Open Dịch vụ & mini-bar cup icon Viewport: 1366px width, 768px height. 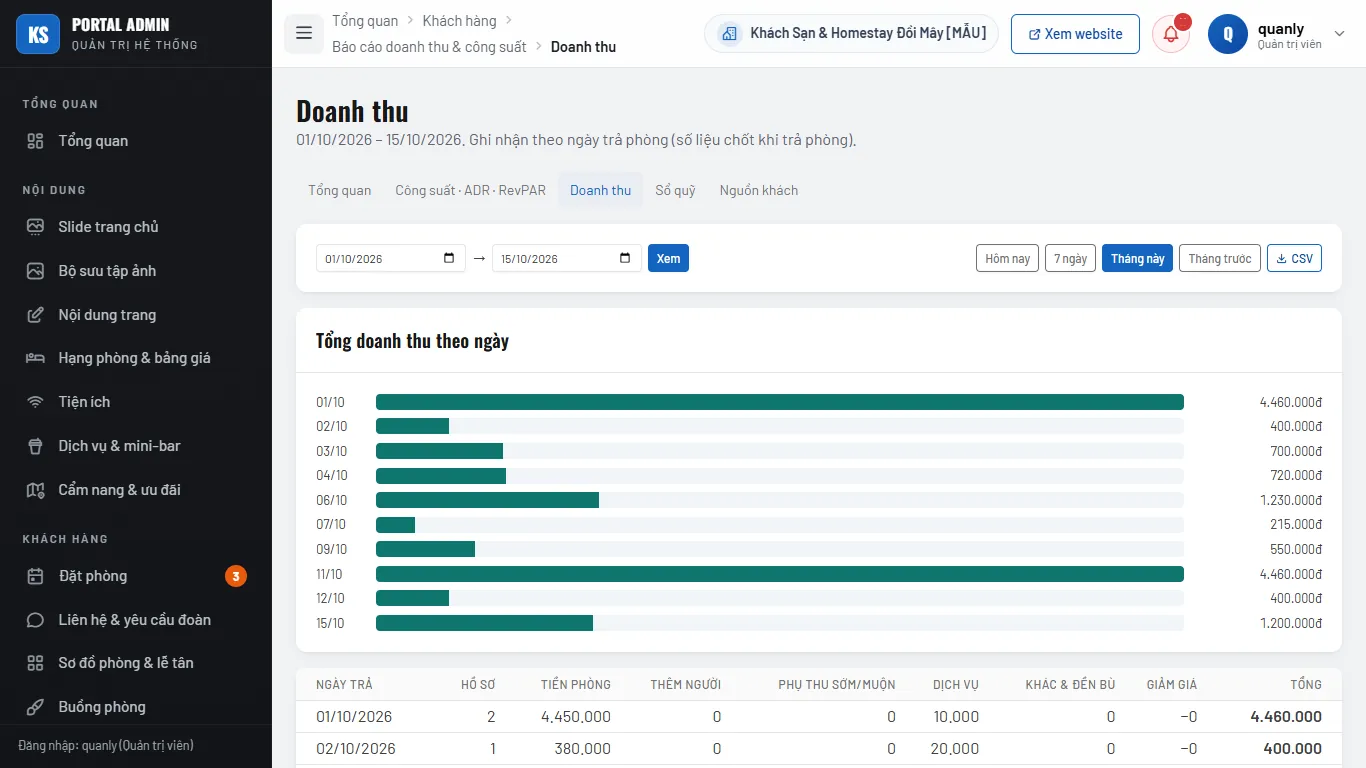35,446
